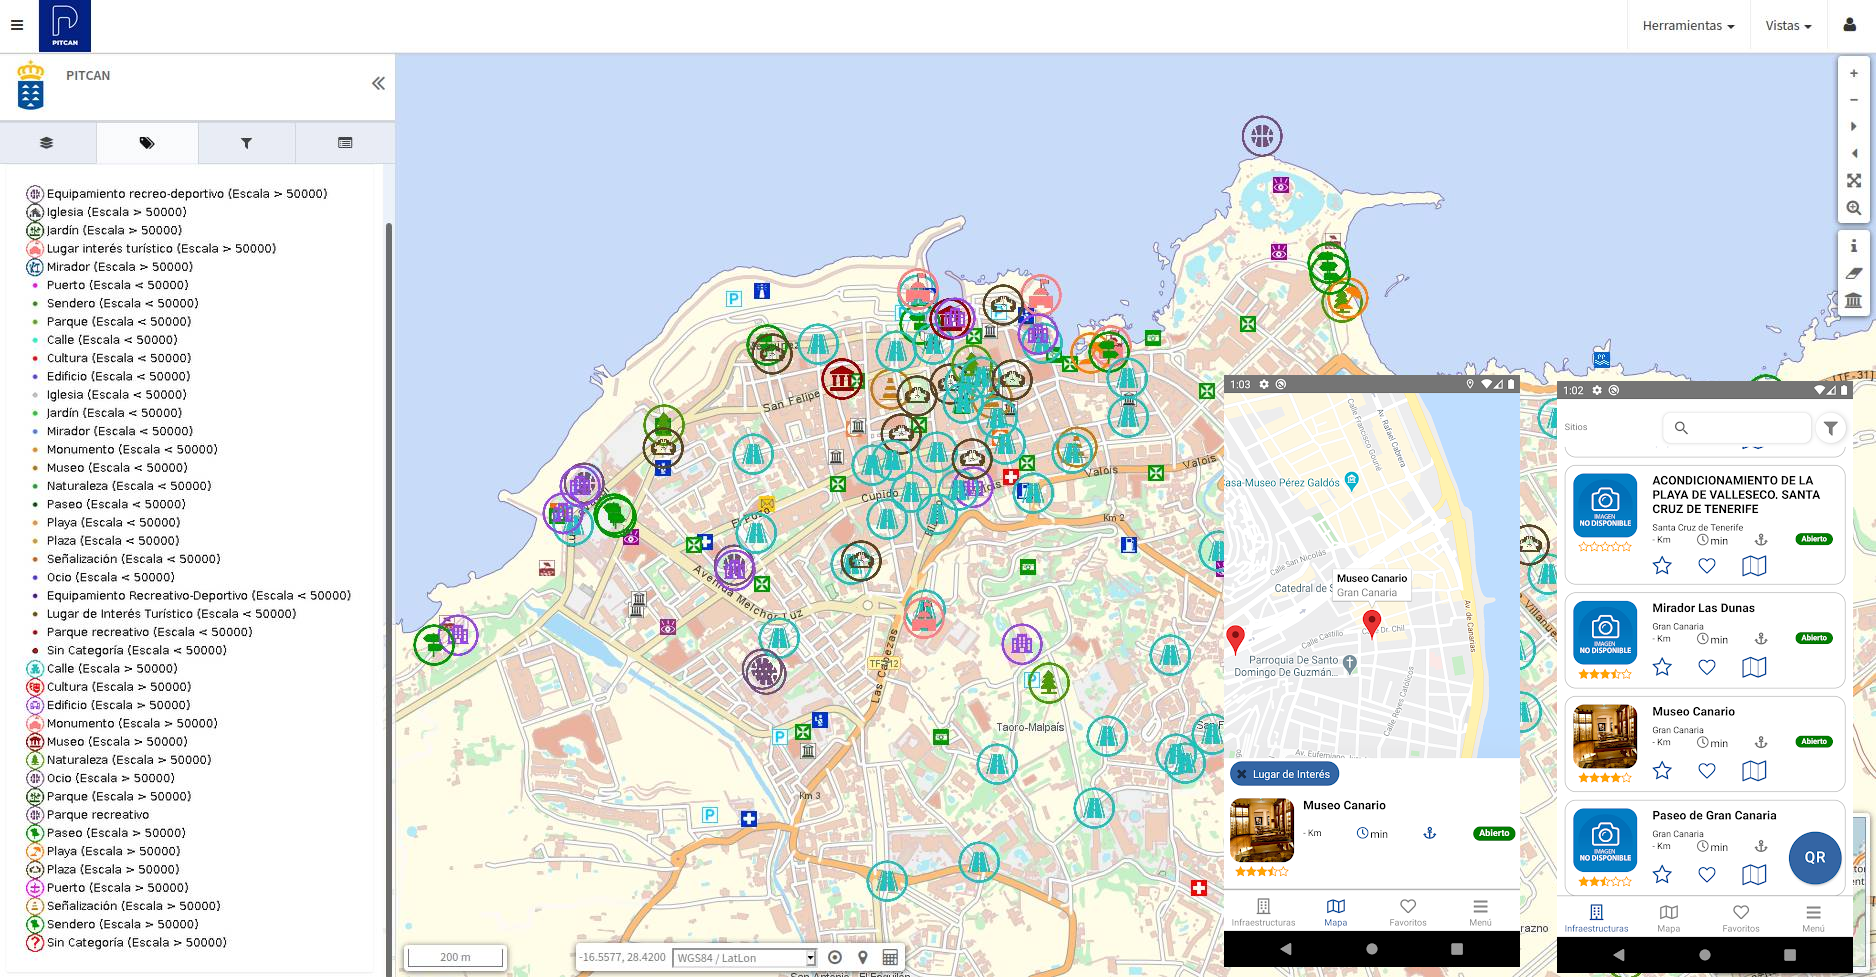Viewport: 1876px width, 977px height.
Task: Click the zoom in plus button
Action: [1853, 73]
